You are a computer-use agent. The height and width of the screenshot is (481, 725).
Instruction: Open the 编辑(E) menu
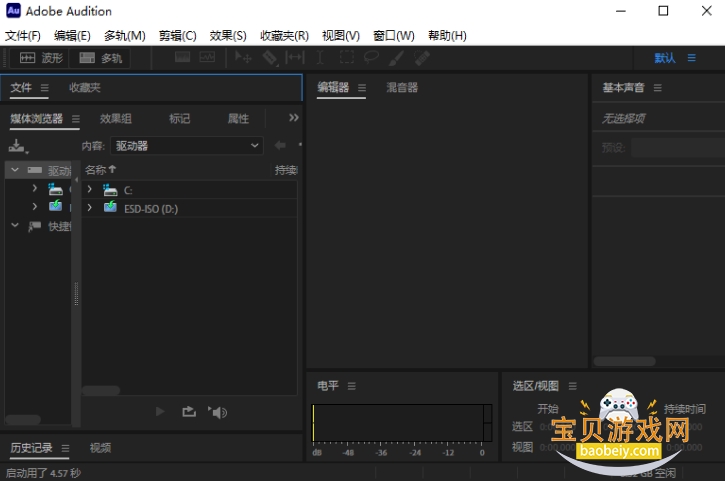pos(72,36)
